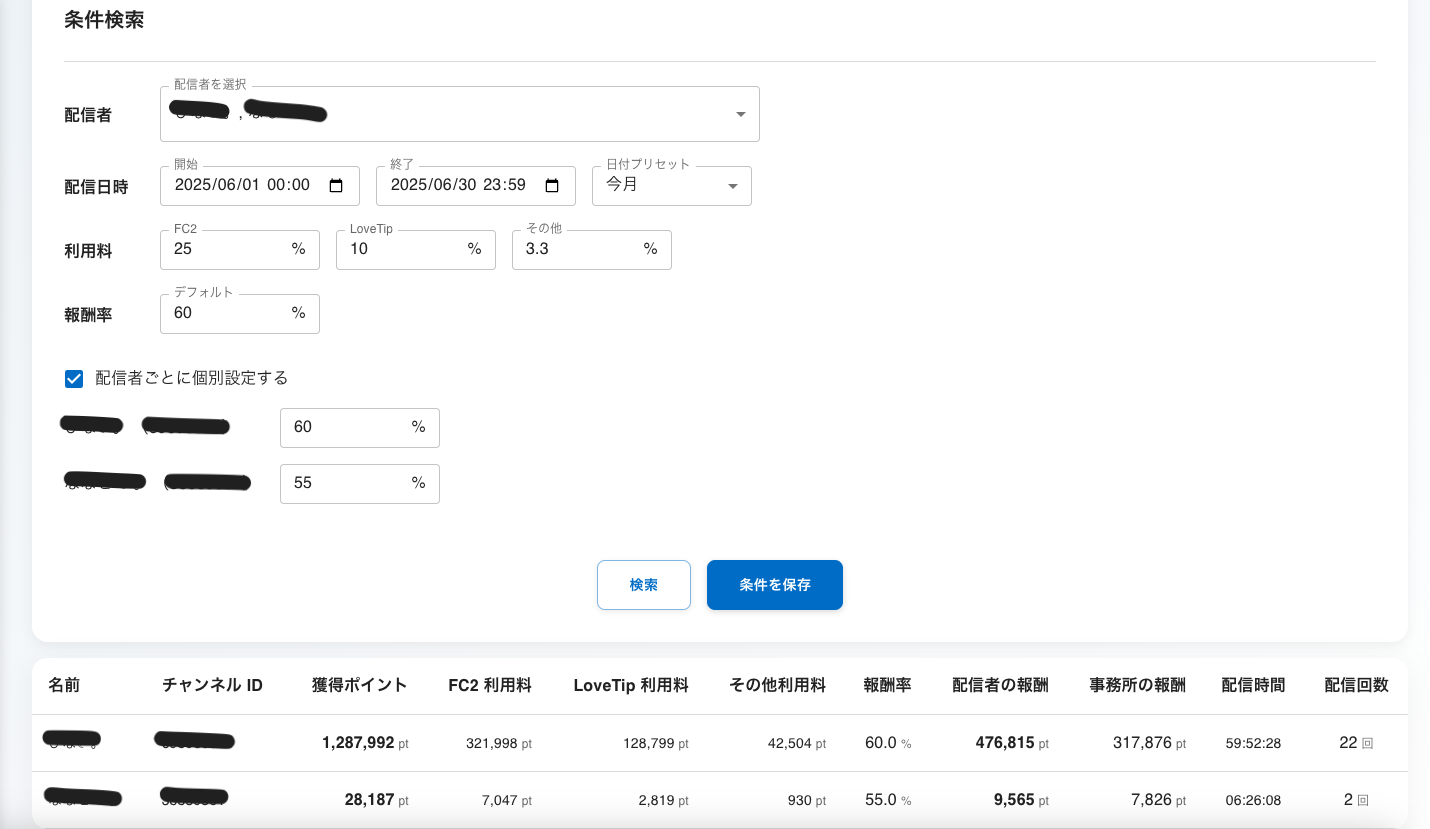The width and height of the screenshot is (1430, 829).
Task: Select the 配信時間 column header
Action: (1253, 686)
